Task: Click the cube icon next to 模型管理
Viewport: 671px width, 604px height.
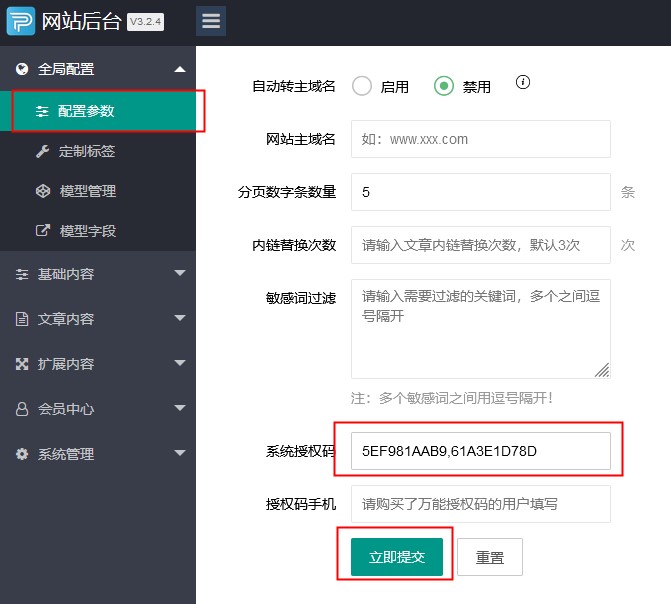Action: tap(43, 191)
